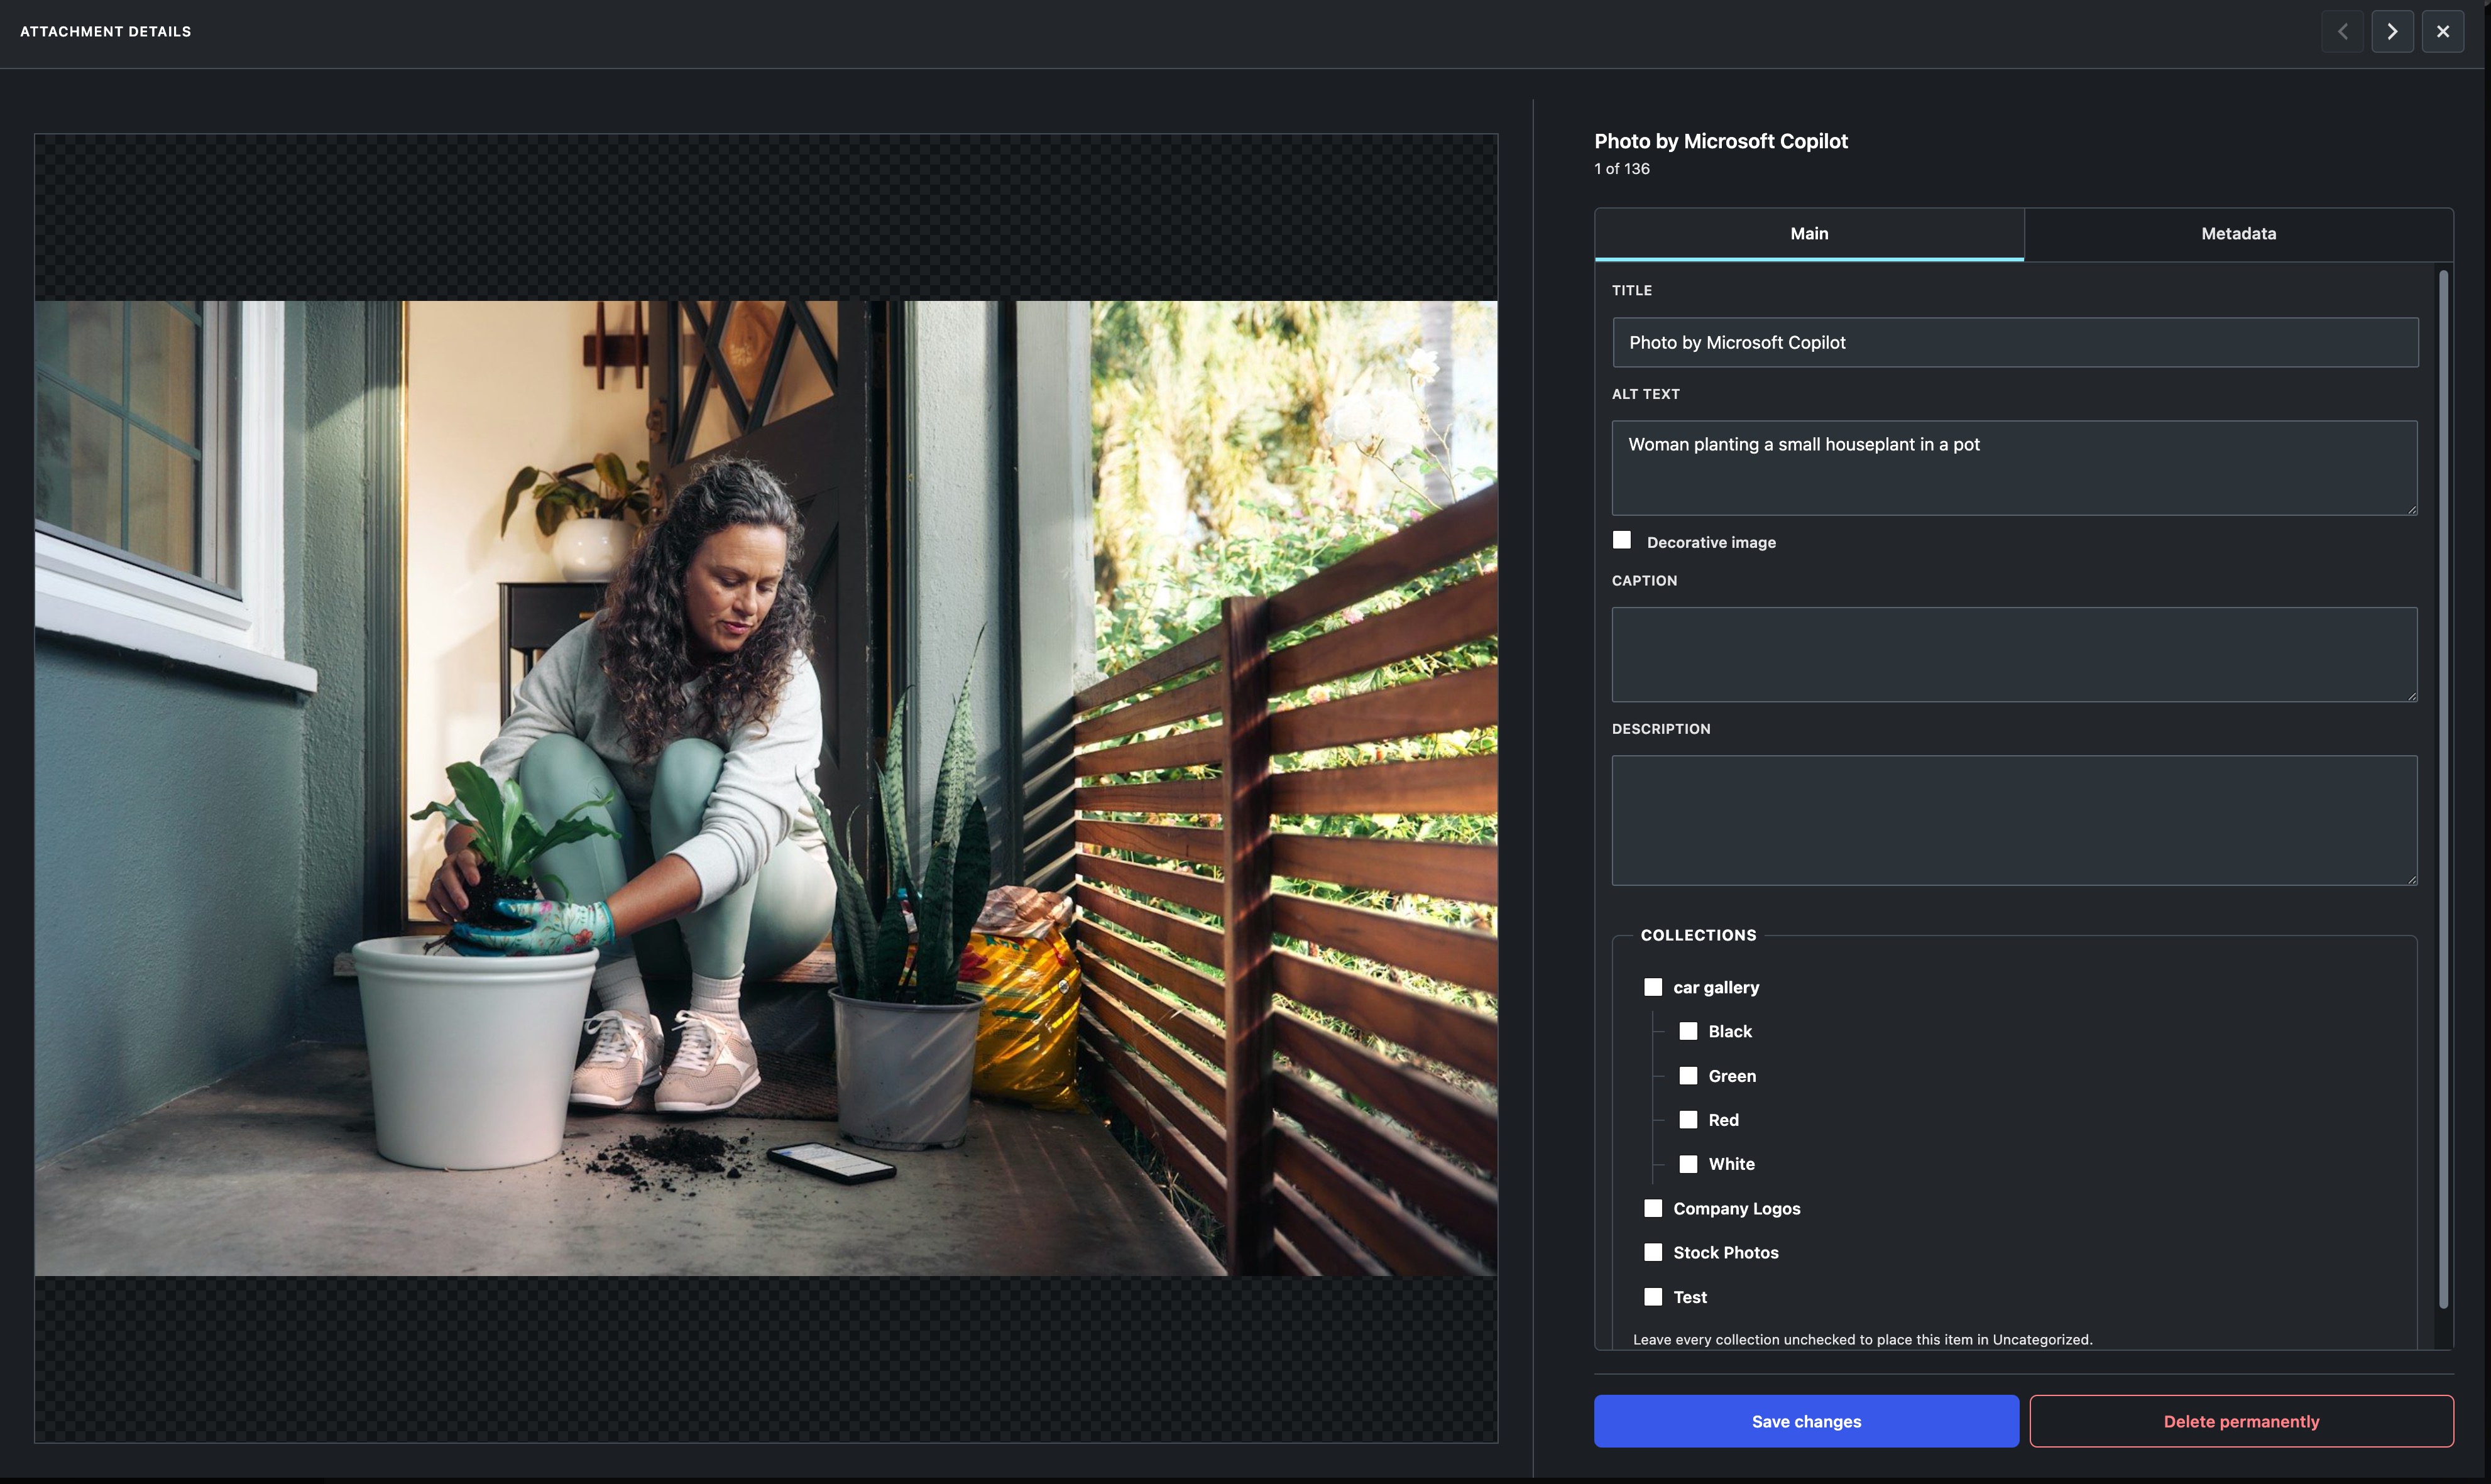
Task: Switch to the Metadata tab
Action: 2238,234
